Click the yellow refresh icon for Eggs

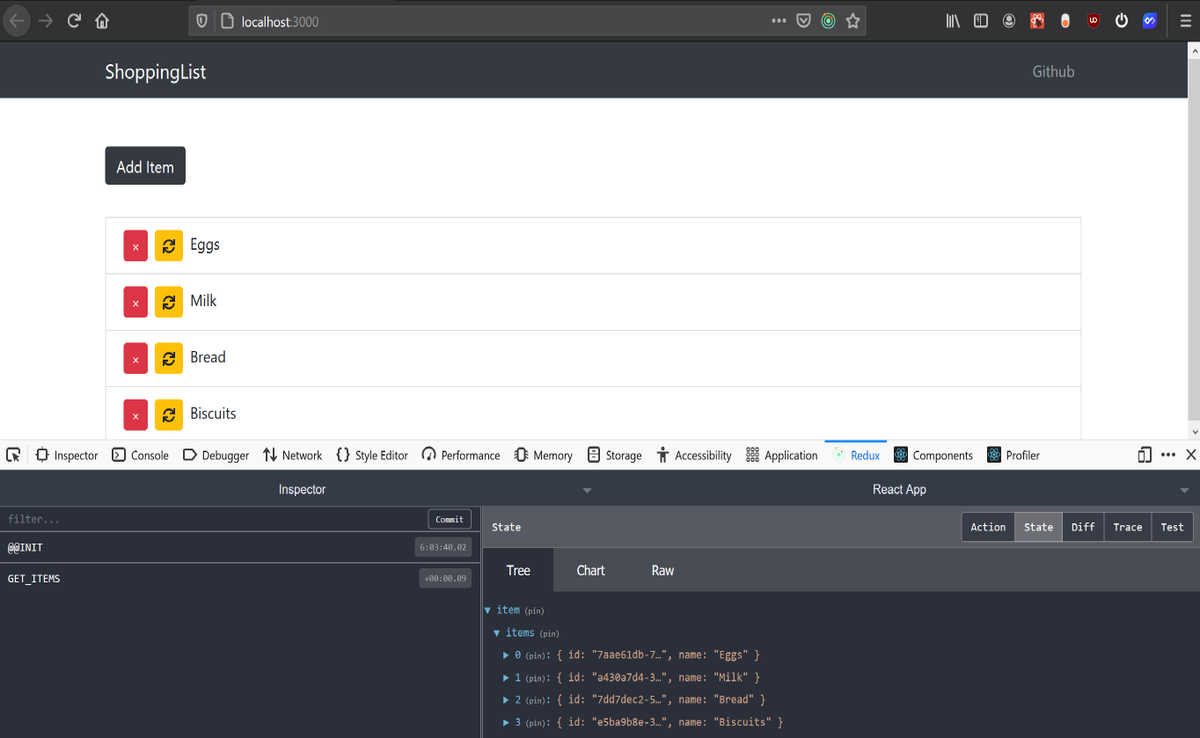click(169, 246)
